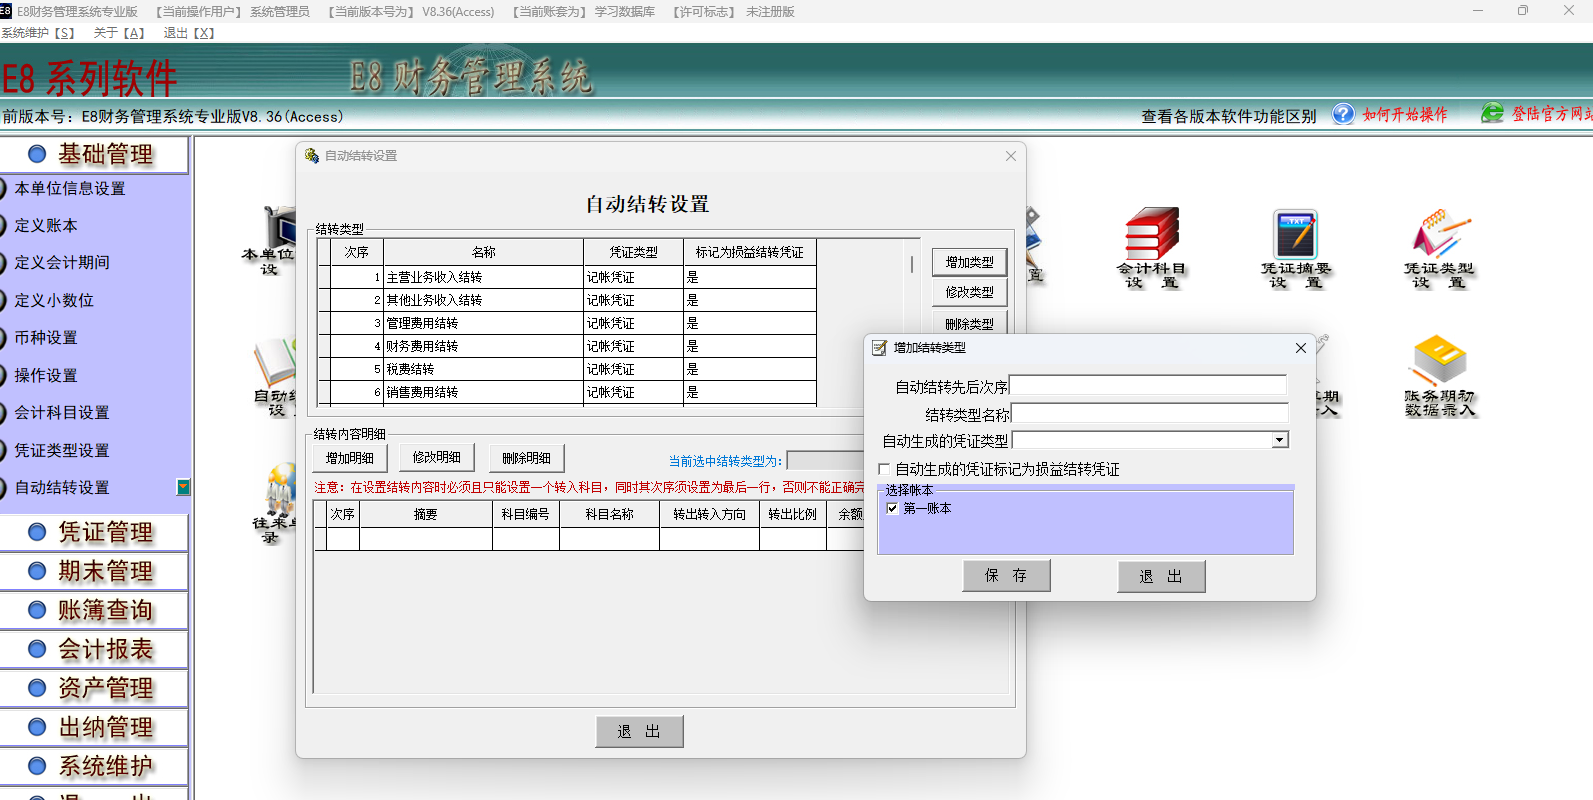
Task: Uncheck the 第一账本 checkbox
Action: (892, 508)
